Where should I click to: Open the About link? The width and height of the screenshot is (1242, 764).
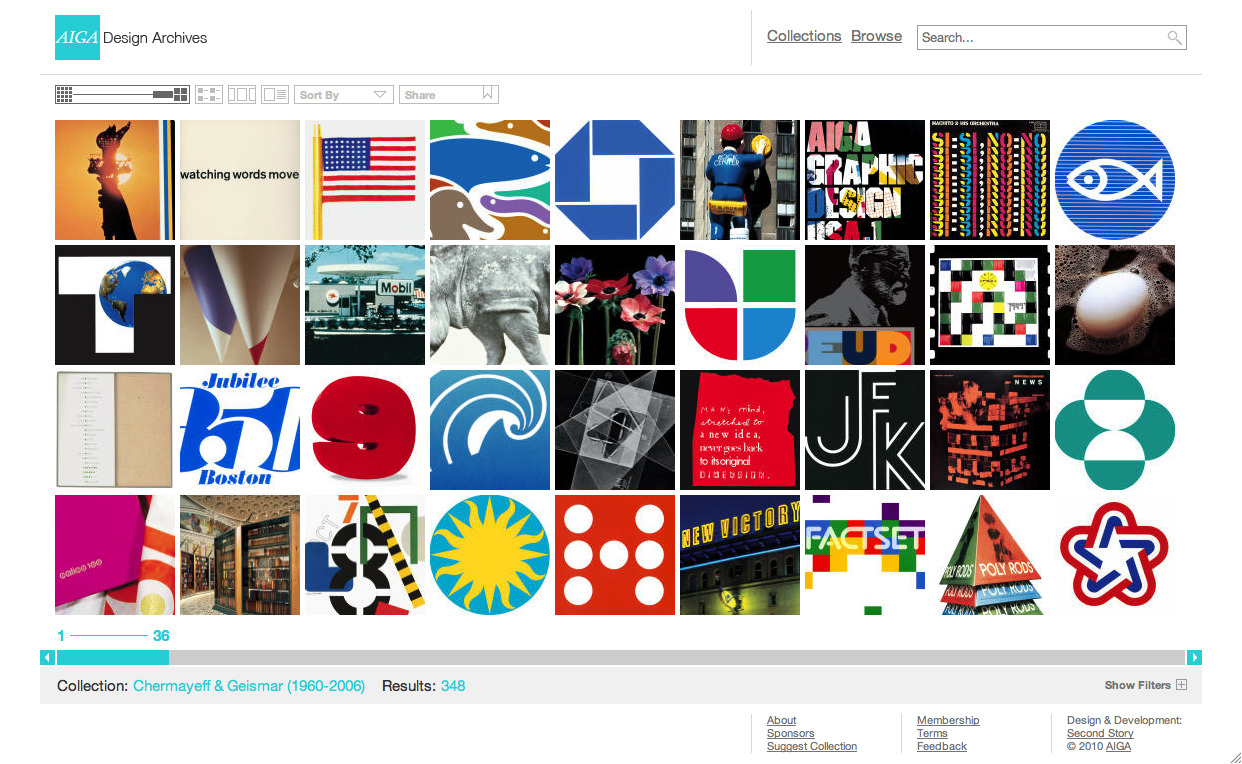[x=782, y=720]
